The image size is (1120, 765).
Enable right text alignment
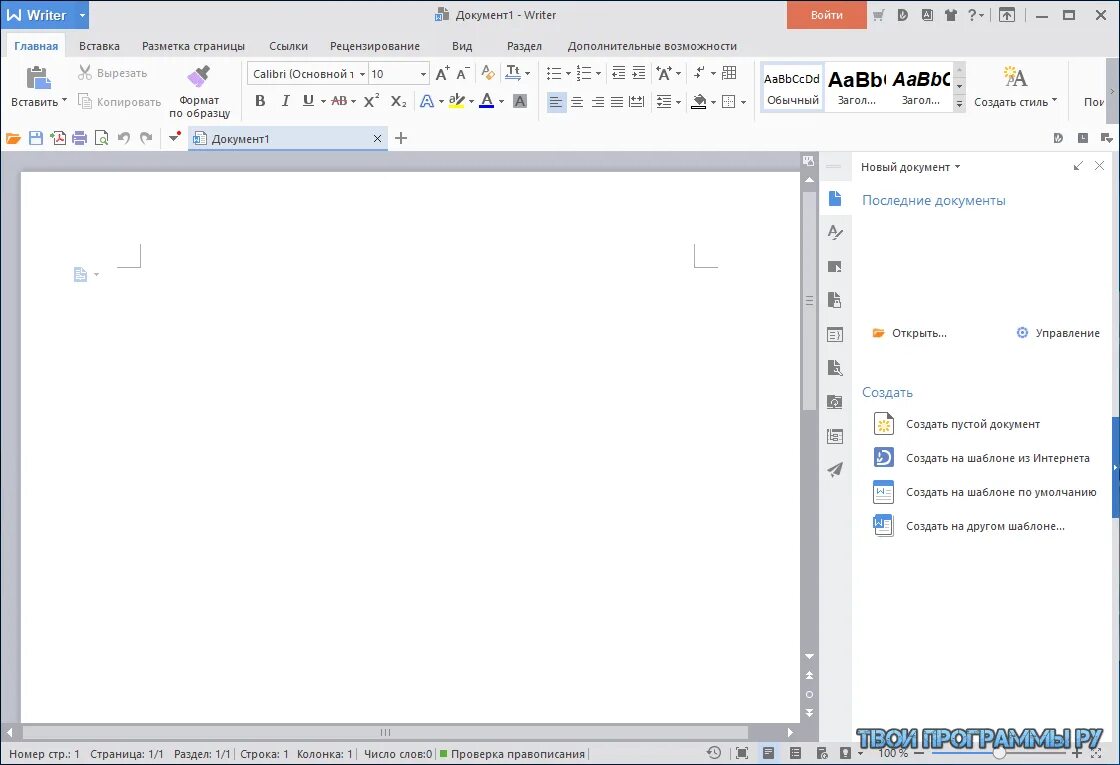[597, 101]
